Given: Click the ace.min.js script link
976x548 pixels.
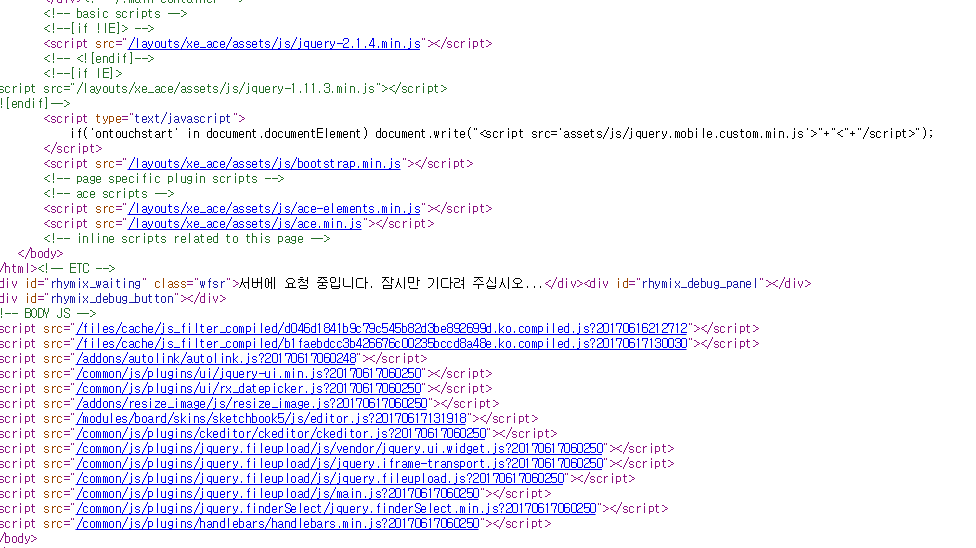Looking at the screenshot, I should pyautogui.click(x=245, y=224).
